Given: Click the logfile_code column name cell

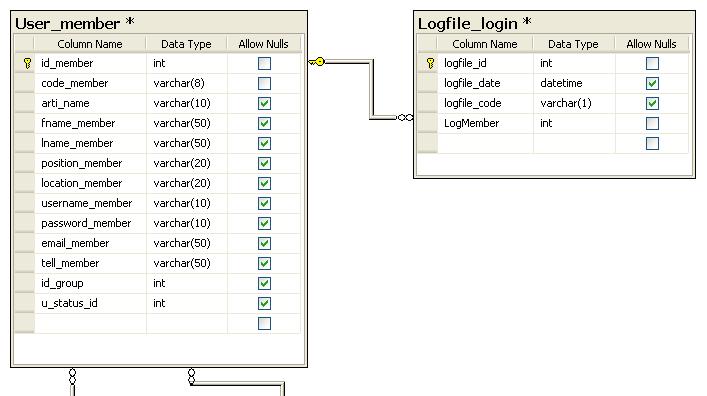Looking at the screenshot, I should point(485,103).
